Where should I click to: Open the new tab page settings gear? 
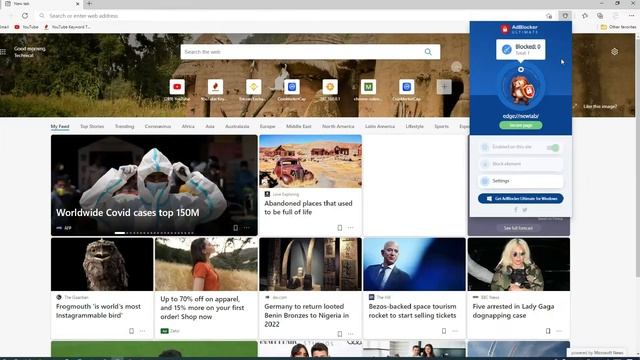(x=615, y=52)
